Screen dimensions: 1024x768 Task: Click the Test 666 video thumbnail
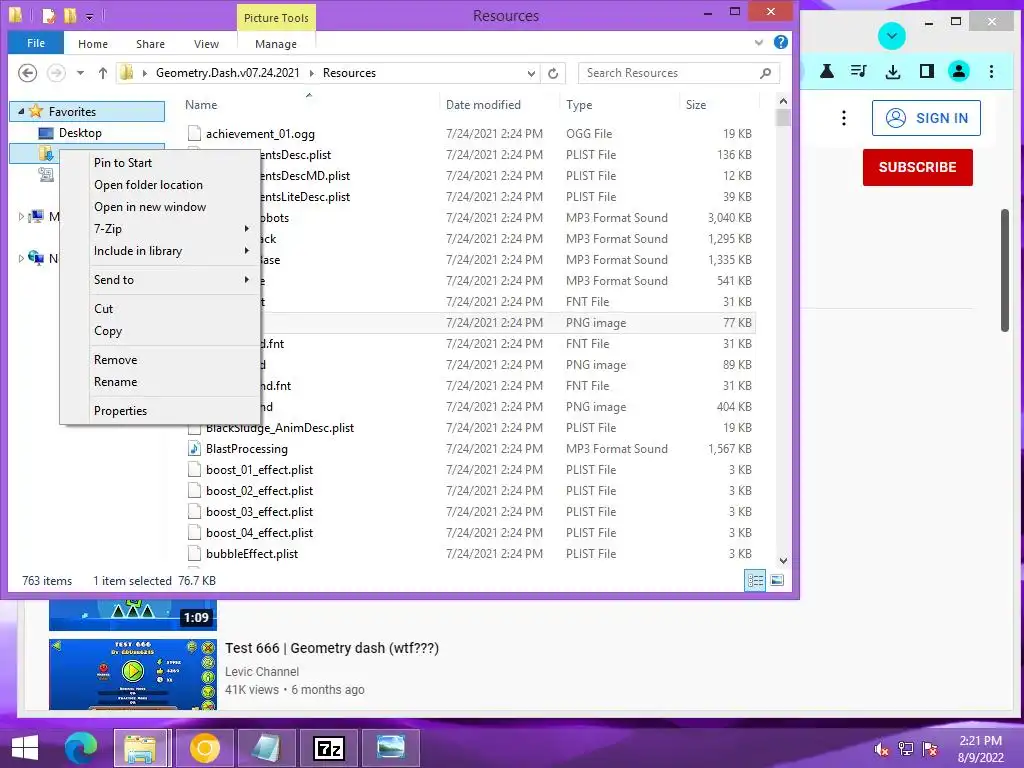(x=133, y=675)
